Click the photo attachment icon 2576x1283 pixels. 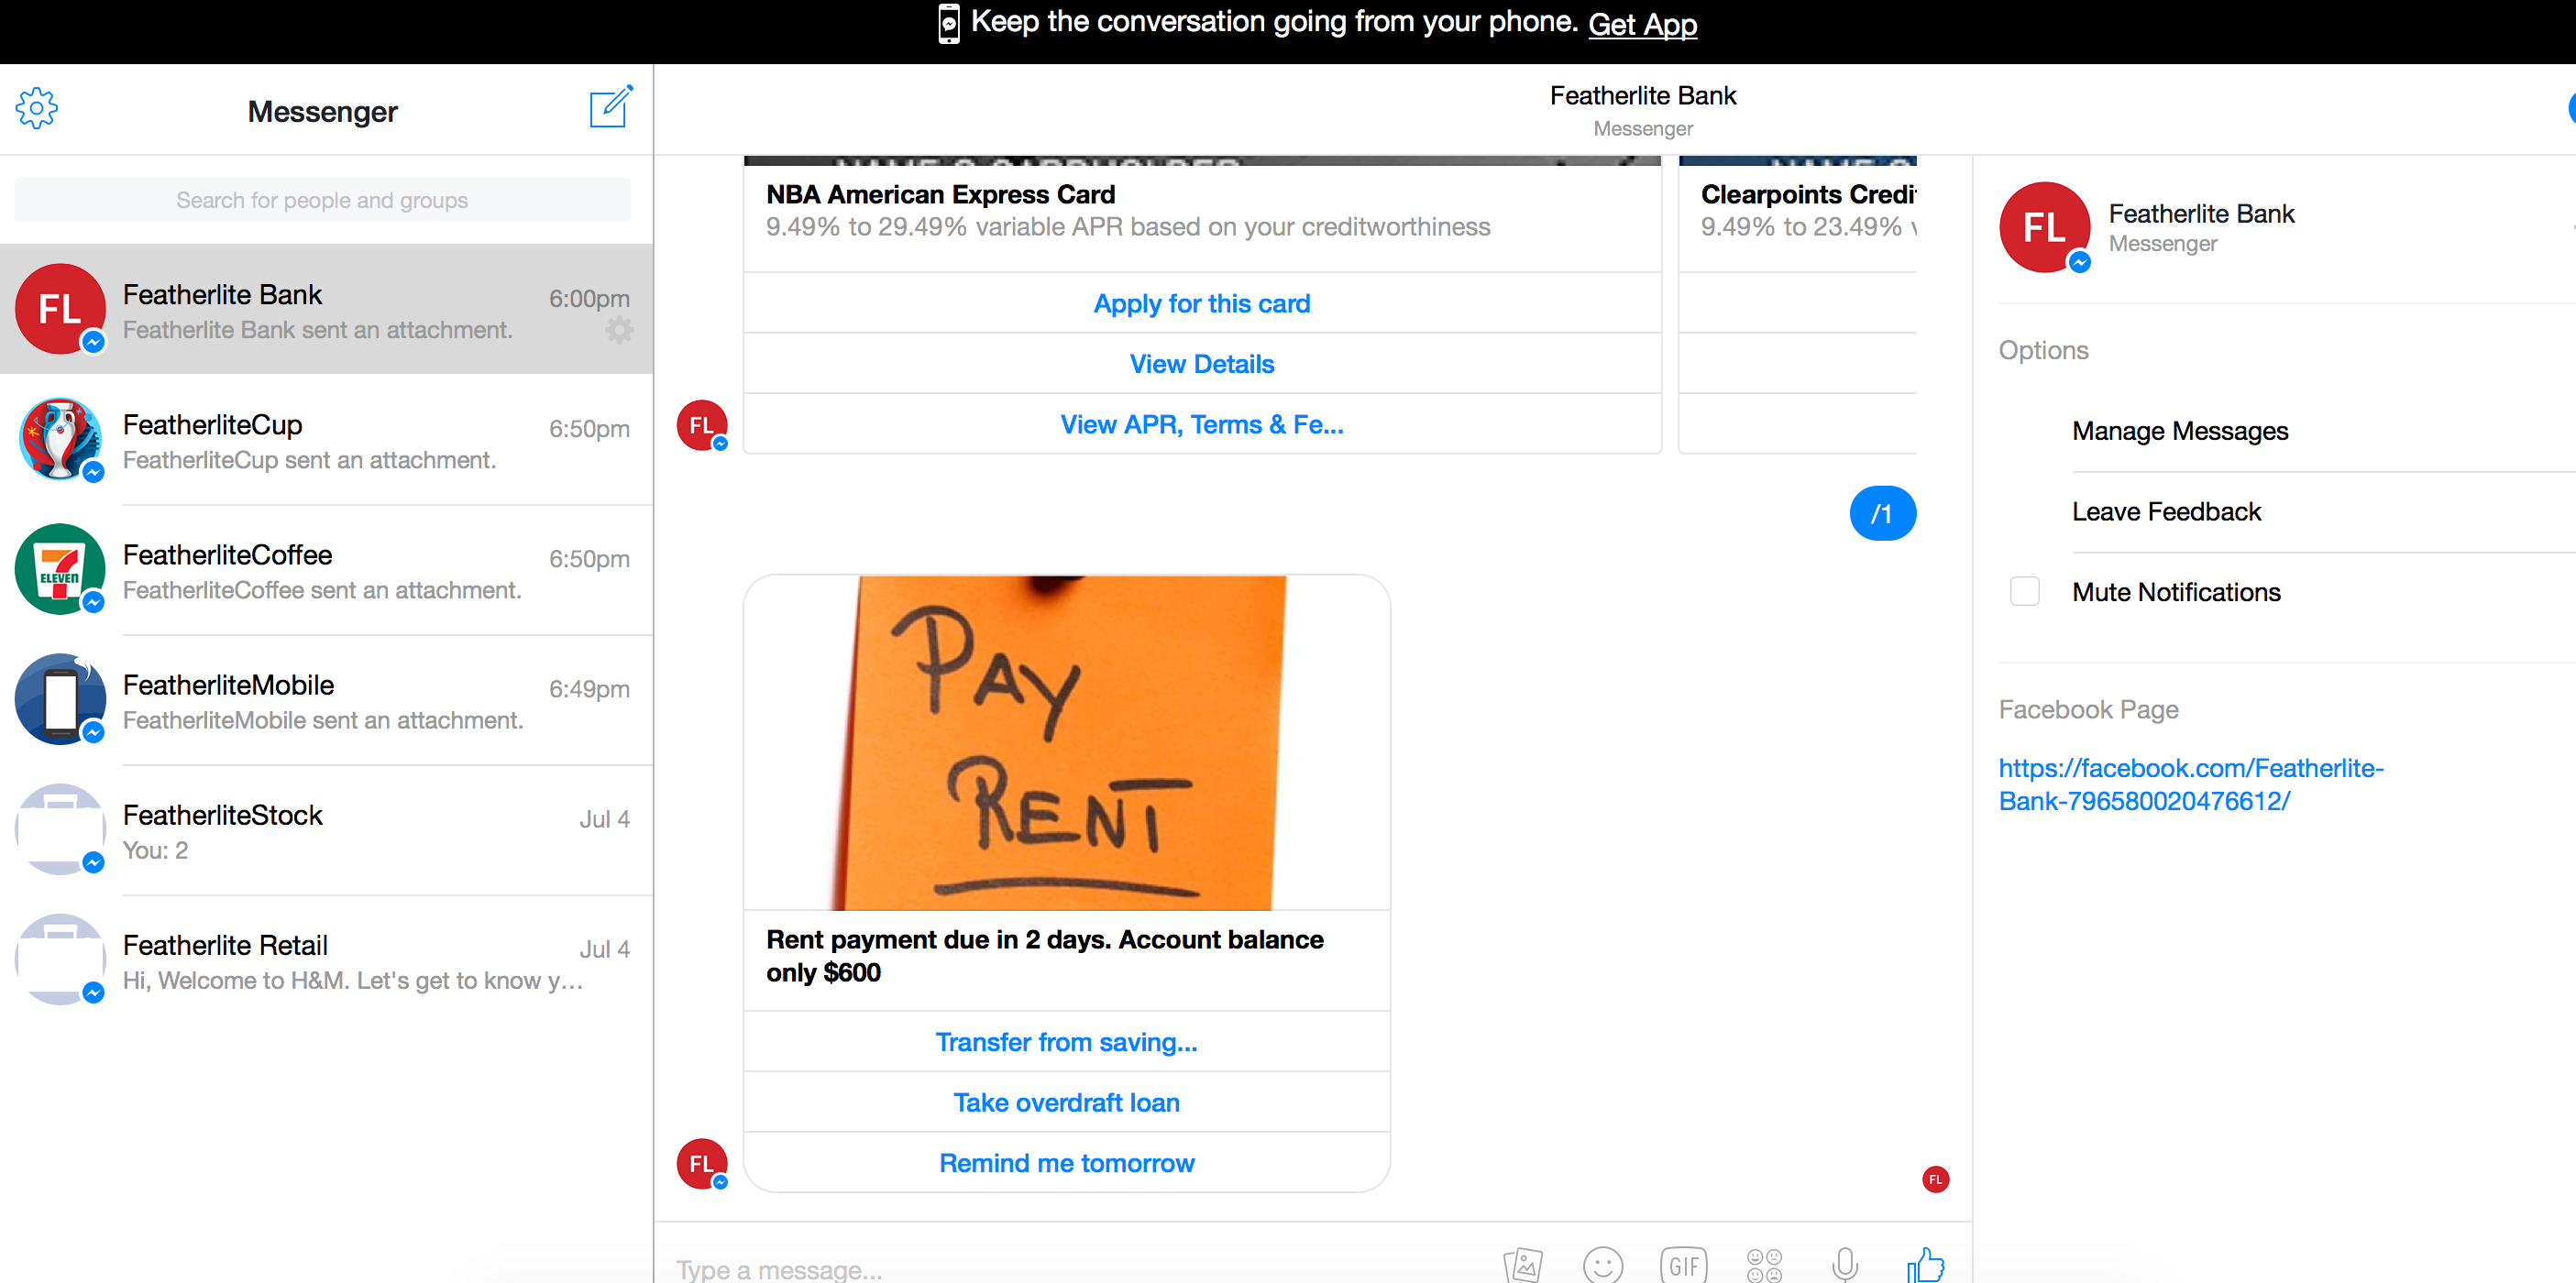point(1523,1264)
